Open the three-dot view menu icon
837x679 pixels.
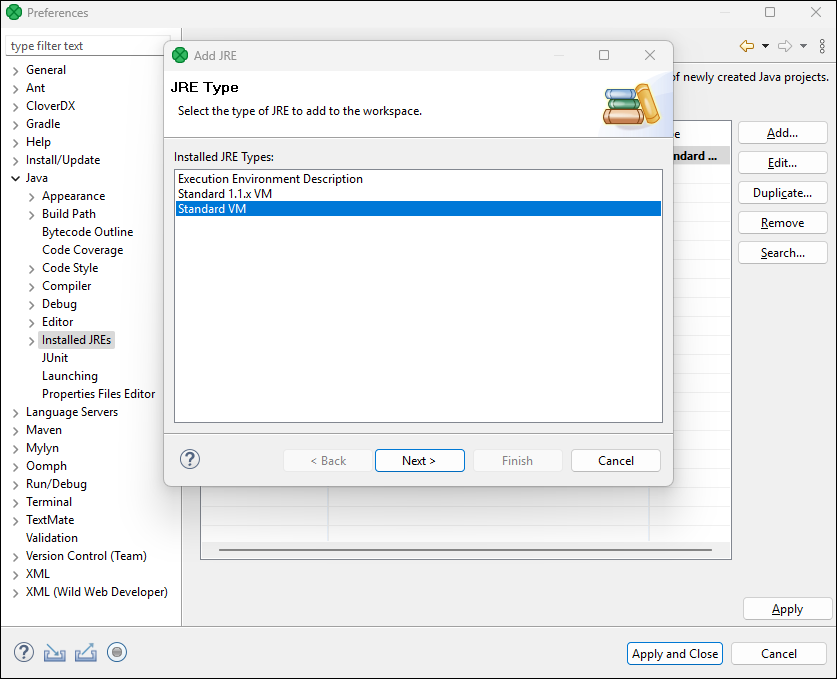tap(821, 46)
